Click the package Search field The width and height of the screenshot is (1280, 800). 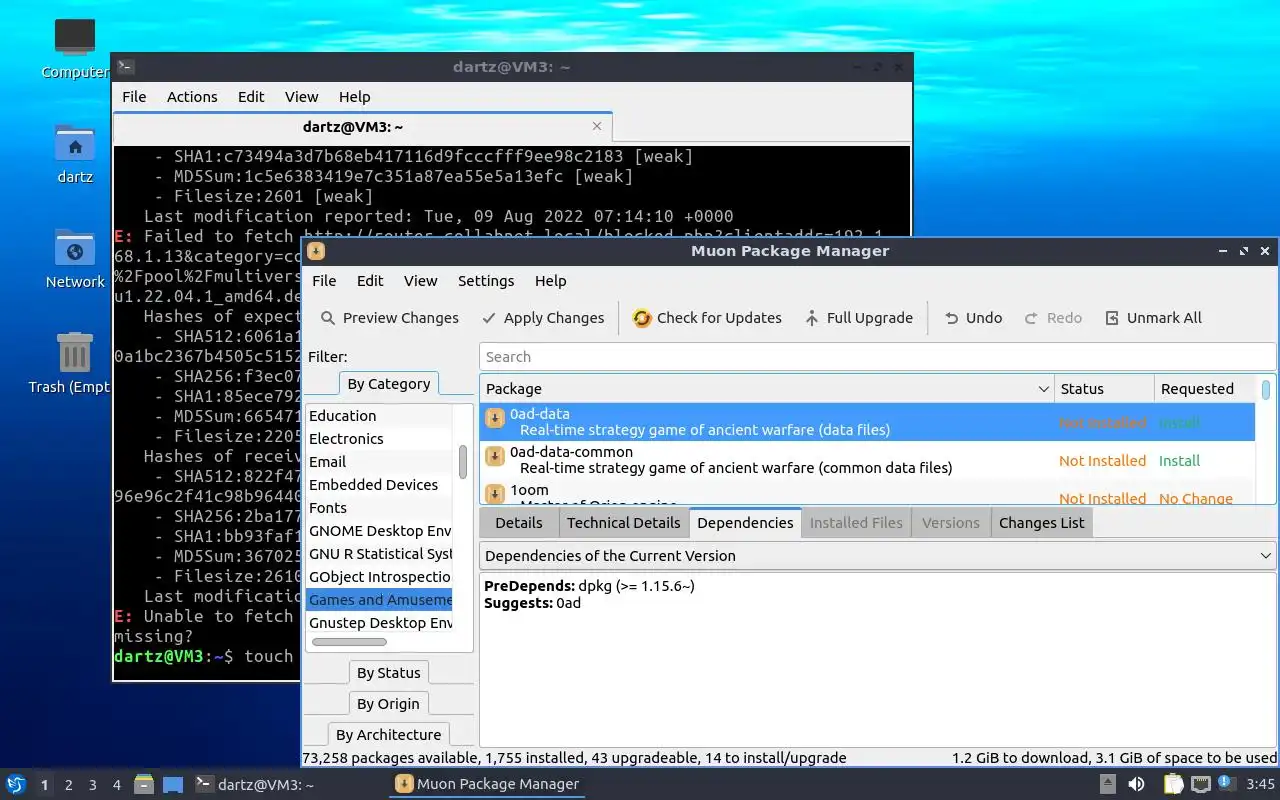pyautogui.click(x=877, y=357)
